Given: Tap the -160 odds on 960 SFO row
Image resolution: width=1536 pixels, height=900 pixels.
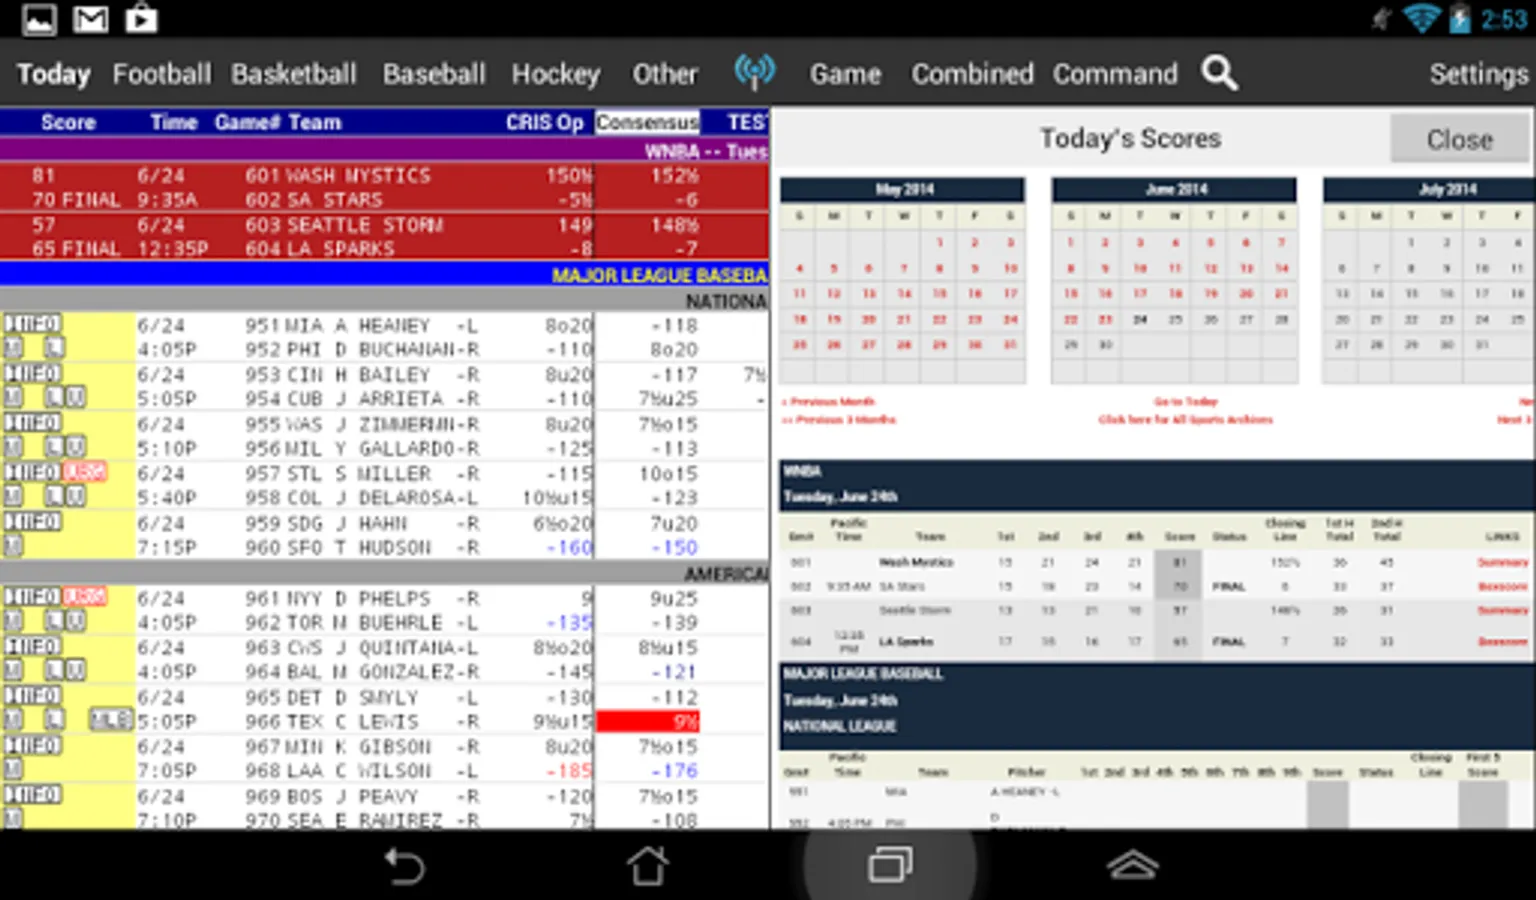Looking at the screenshot, I should coord(569,548).
